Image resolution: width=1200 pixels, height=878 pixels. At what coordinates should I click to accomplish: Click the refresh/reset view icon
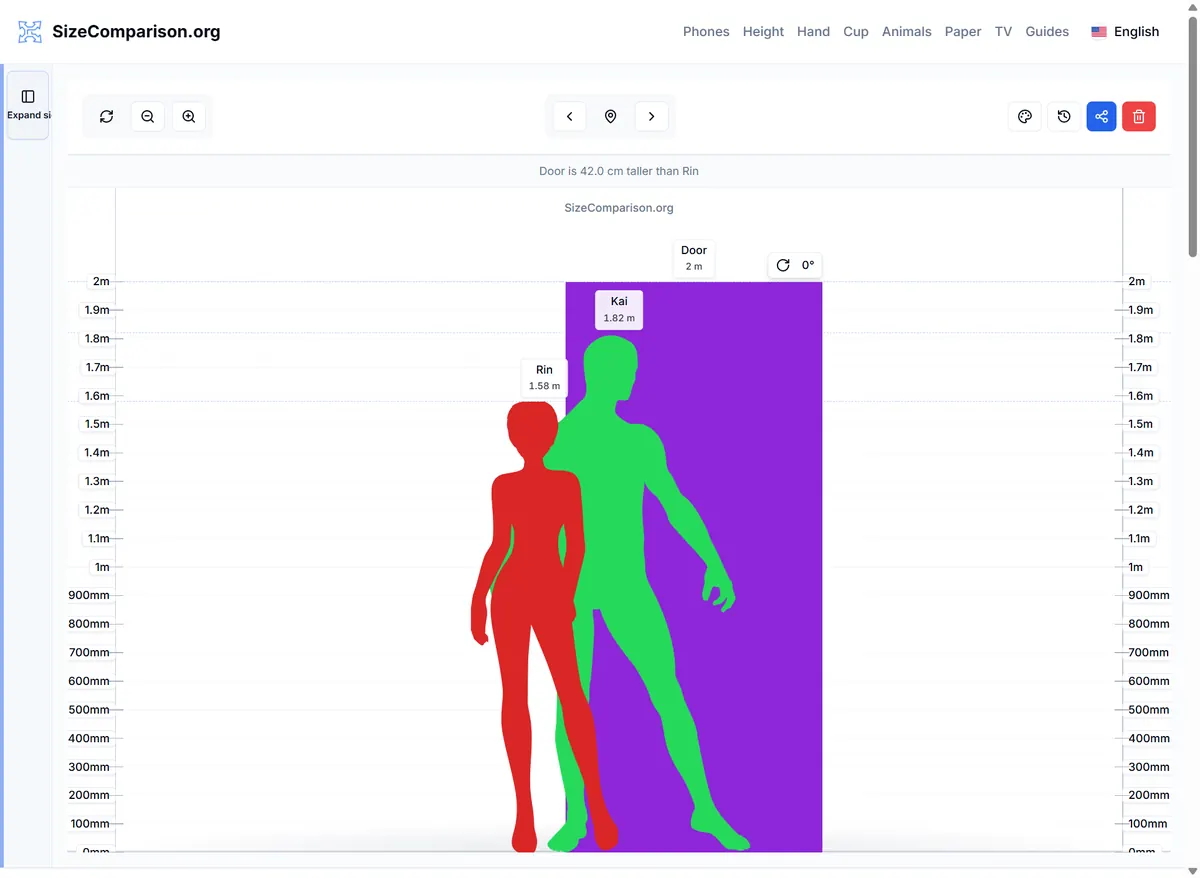tap(107, 117)
